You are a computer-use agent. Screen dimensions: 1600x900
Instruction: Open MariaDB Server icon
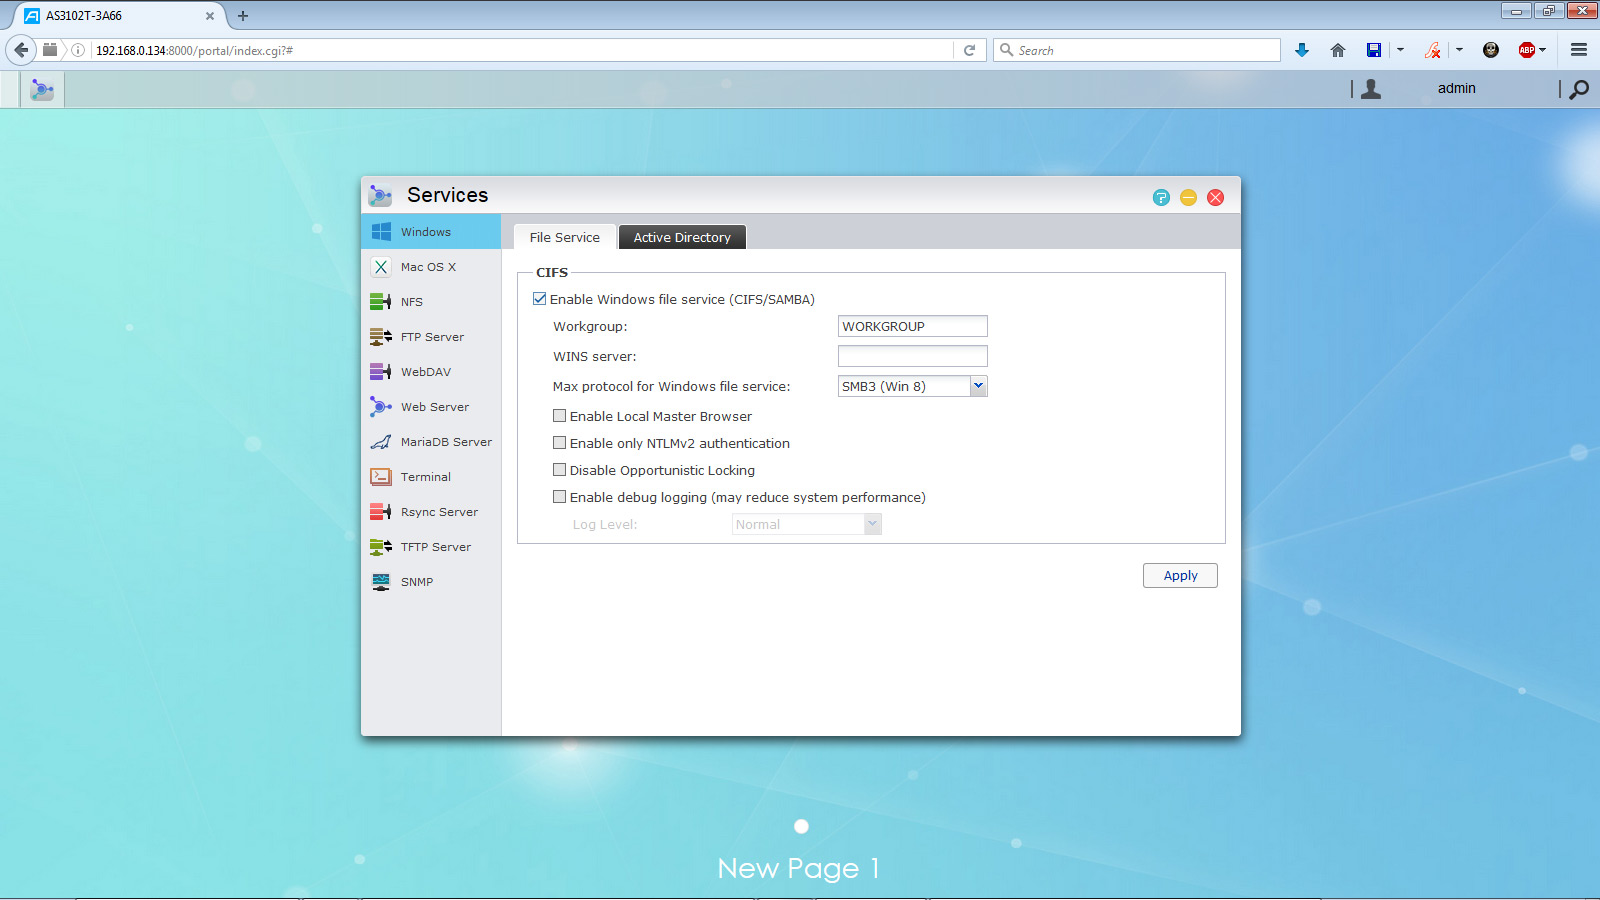[381, 442]
